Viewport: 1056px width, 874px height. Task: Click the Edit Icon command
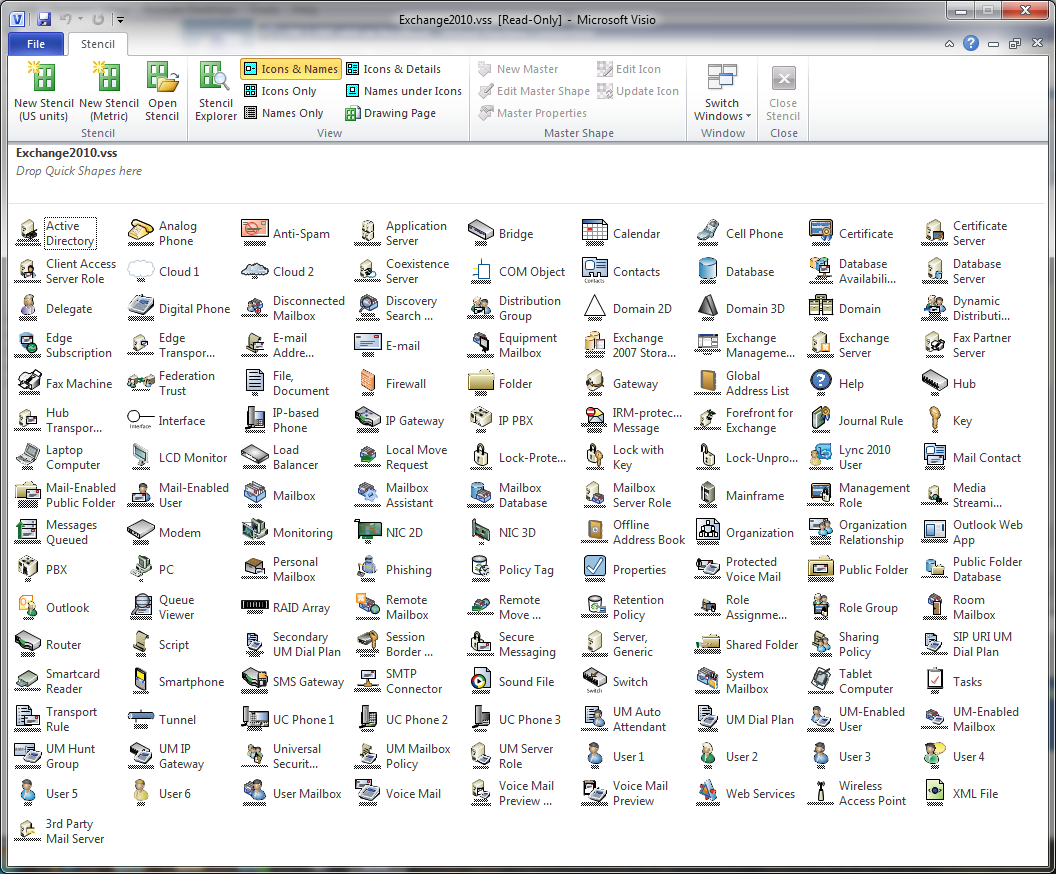click(629, 69)
